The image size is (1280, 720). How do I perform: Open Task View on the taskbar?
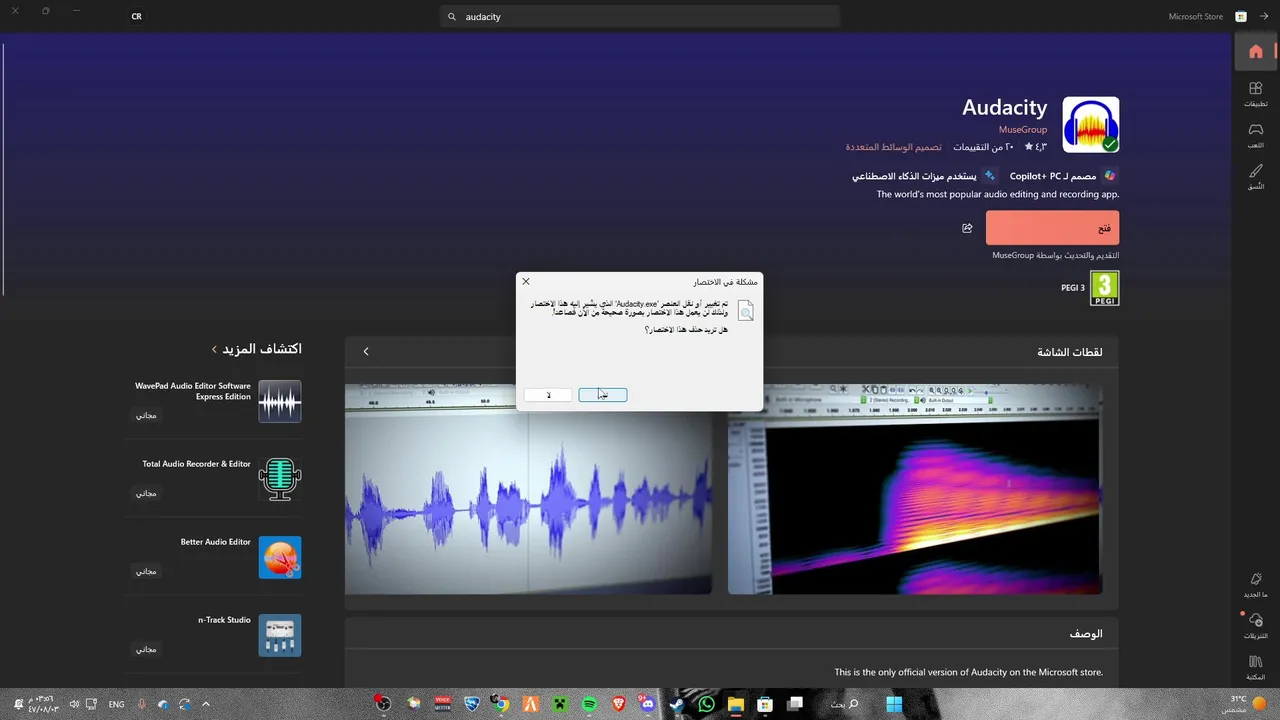coord(795,704)
